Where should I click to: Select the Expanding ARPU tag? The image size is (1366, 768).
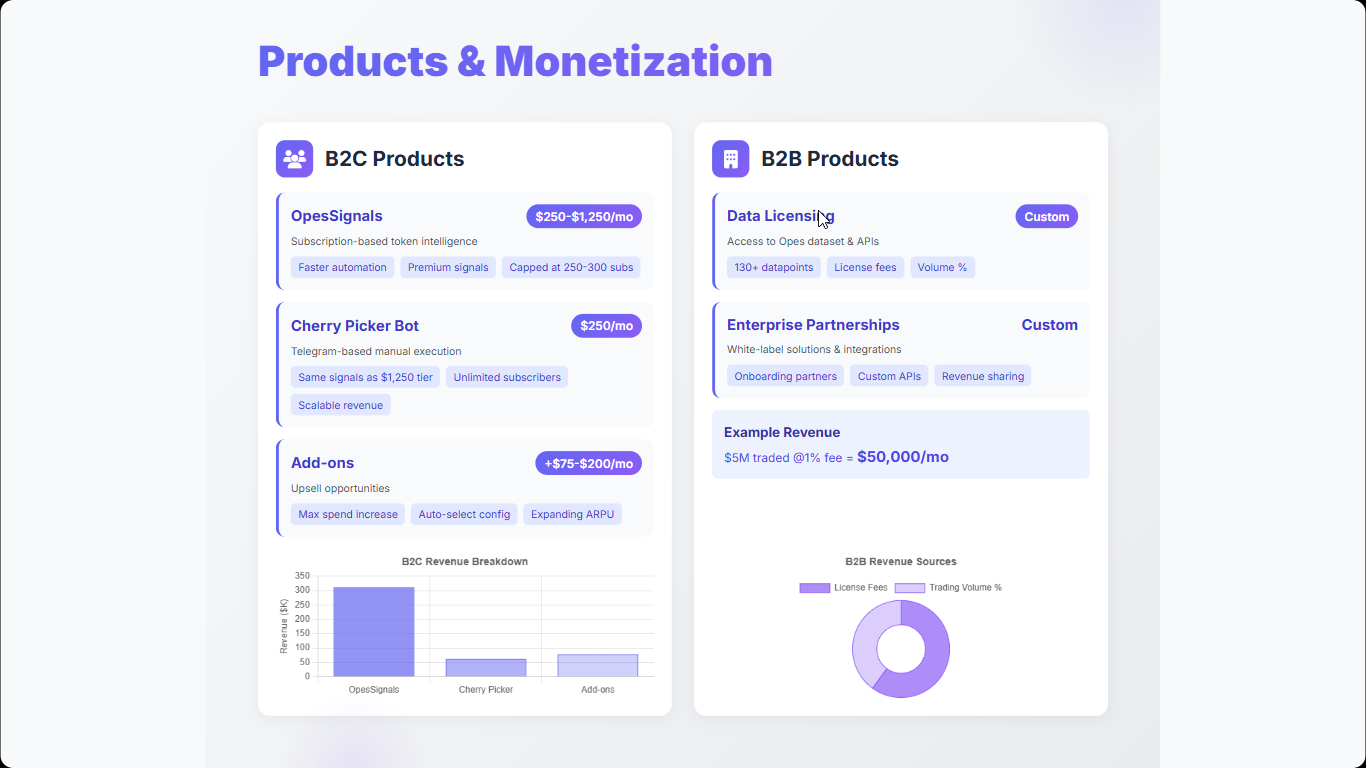[x=572, y=514]
